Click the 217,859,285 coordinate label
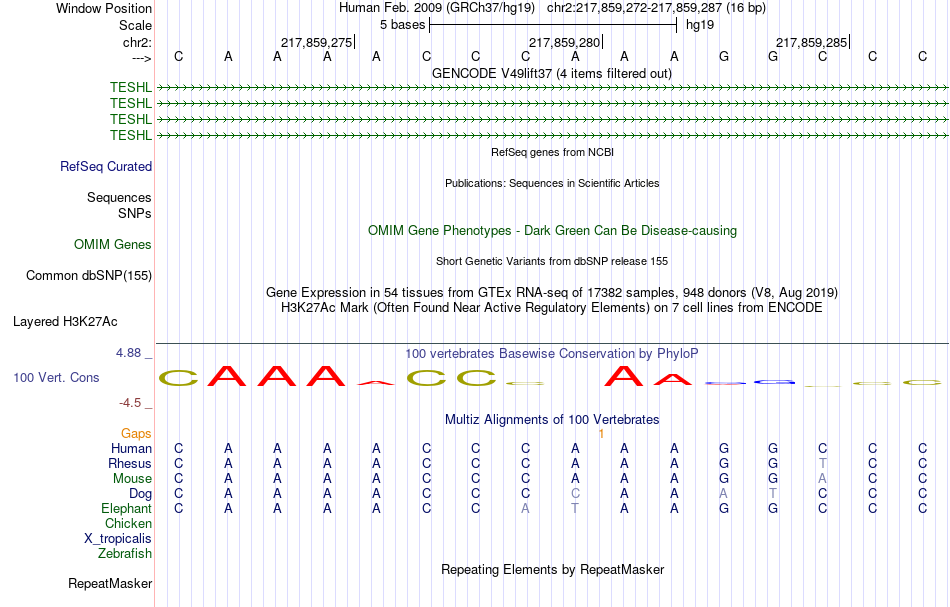Image resolution: width=950 pixels, height=607 pixels. pos(811,42)
